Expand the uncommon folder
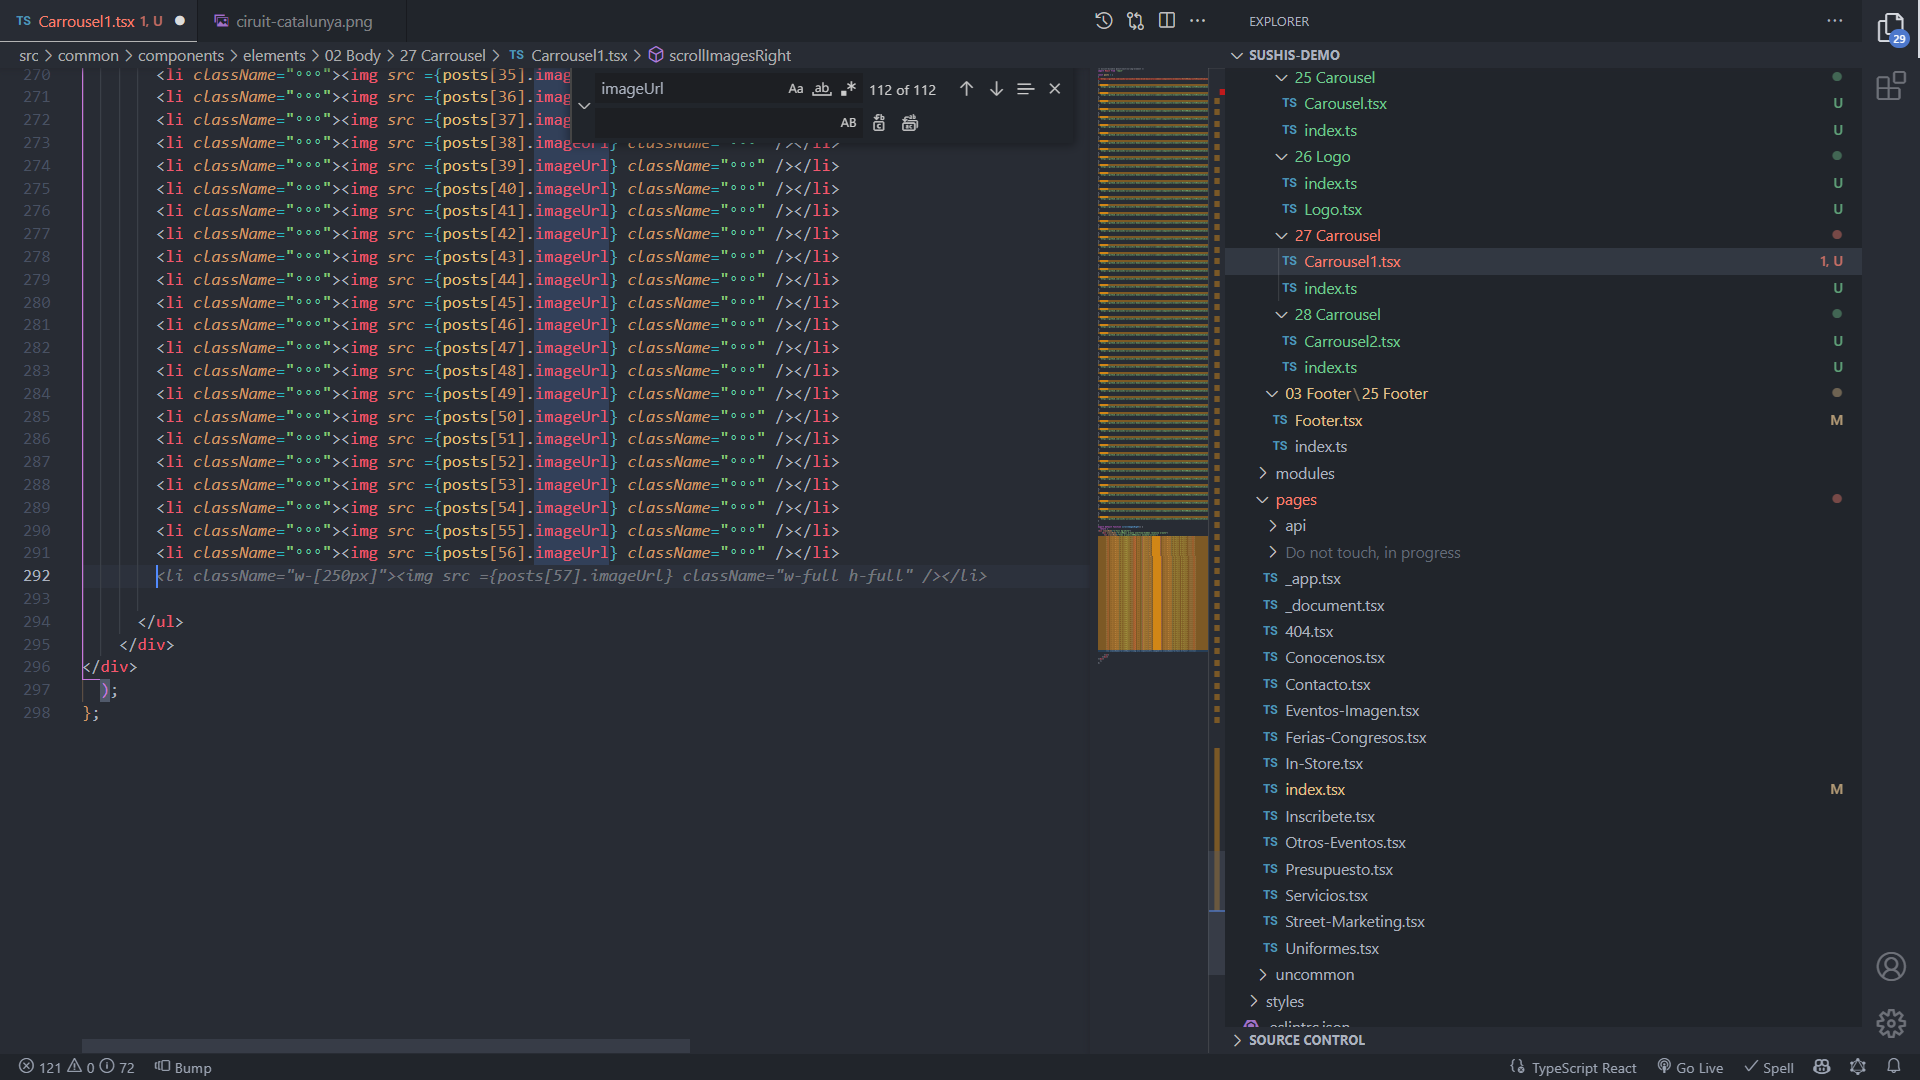 (1262, 975)
